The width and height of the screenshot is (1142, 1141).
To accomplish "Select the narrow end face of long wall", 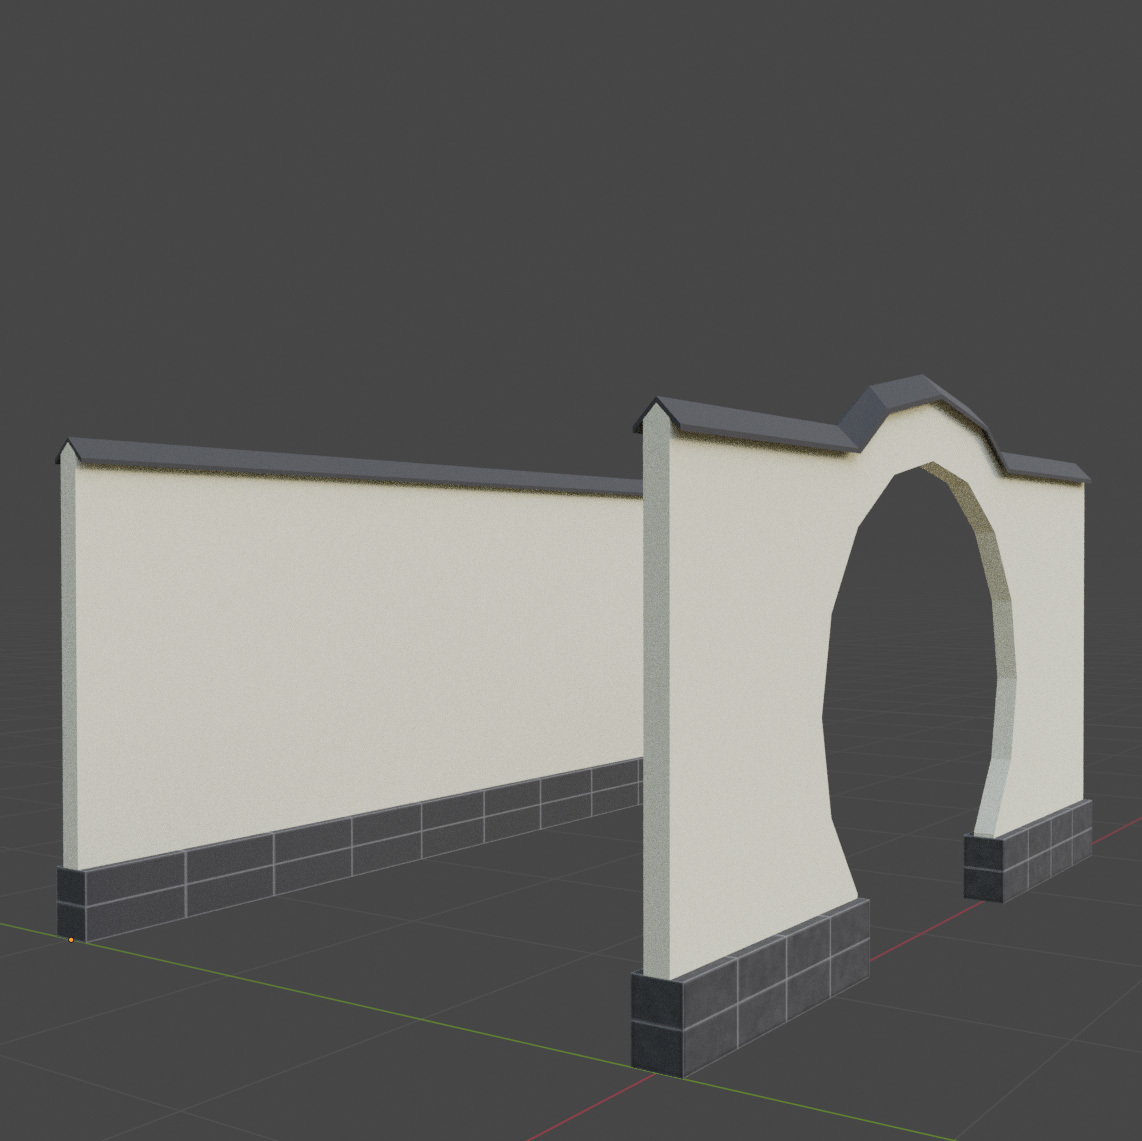I will (x=68, y=663).
